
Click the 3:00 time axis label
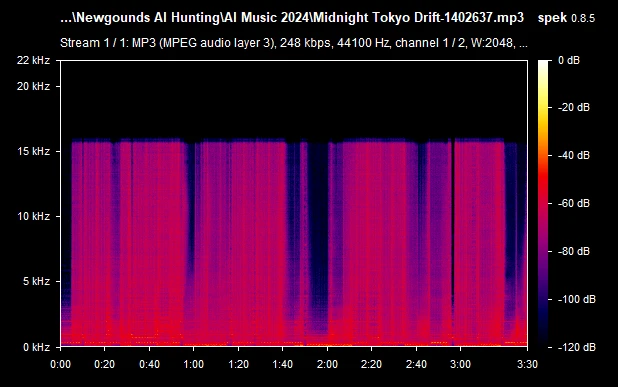(x=460, y=364)
